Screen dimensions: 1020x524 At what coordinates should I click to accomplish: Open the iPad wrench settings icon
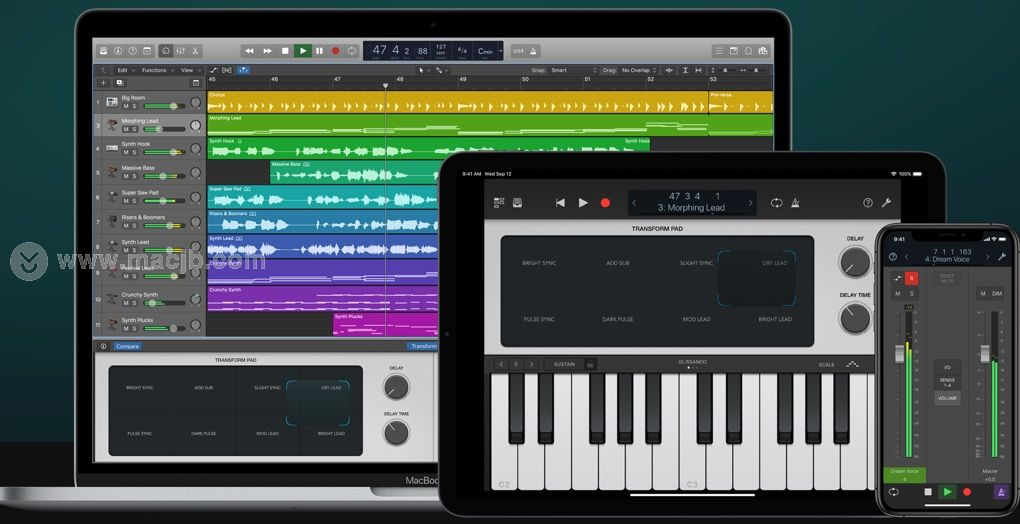(x=886, y=203)
